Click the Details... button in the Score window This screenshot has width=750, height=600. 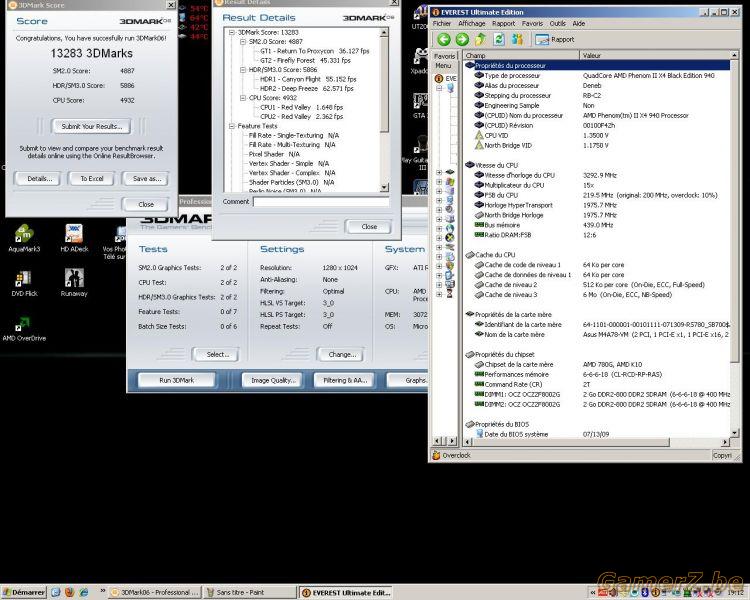pyautogui.click(x=37, y=178)
